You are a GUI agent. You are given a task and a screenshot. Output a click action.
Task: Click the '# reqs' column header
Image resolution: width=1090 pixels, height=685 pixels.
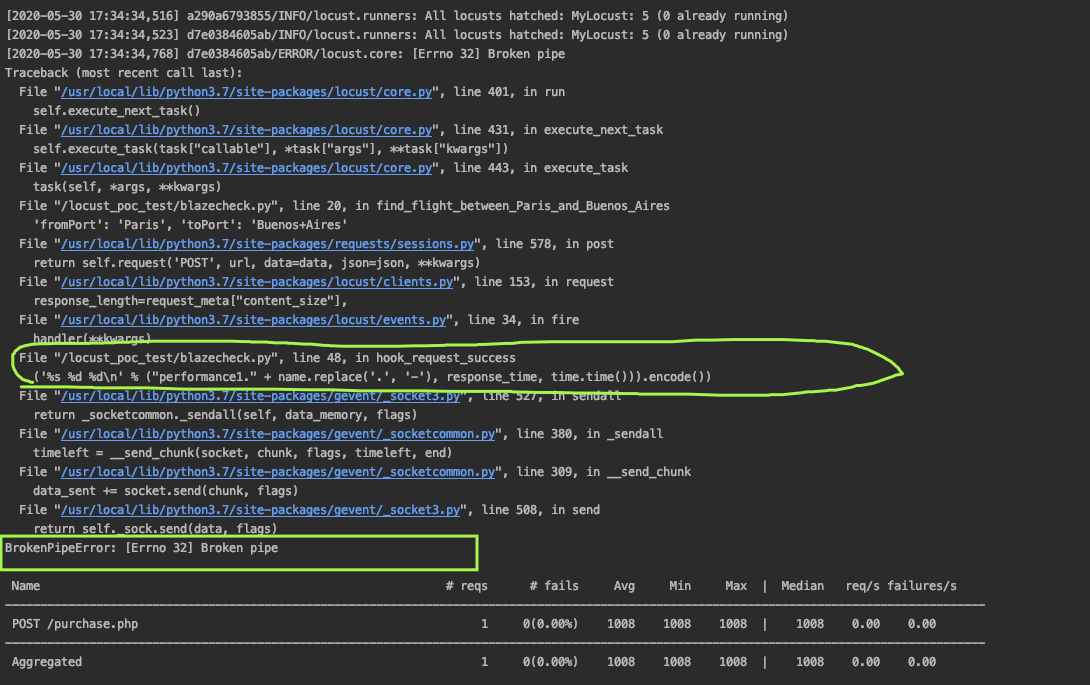coord(466,586)
